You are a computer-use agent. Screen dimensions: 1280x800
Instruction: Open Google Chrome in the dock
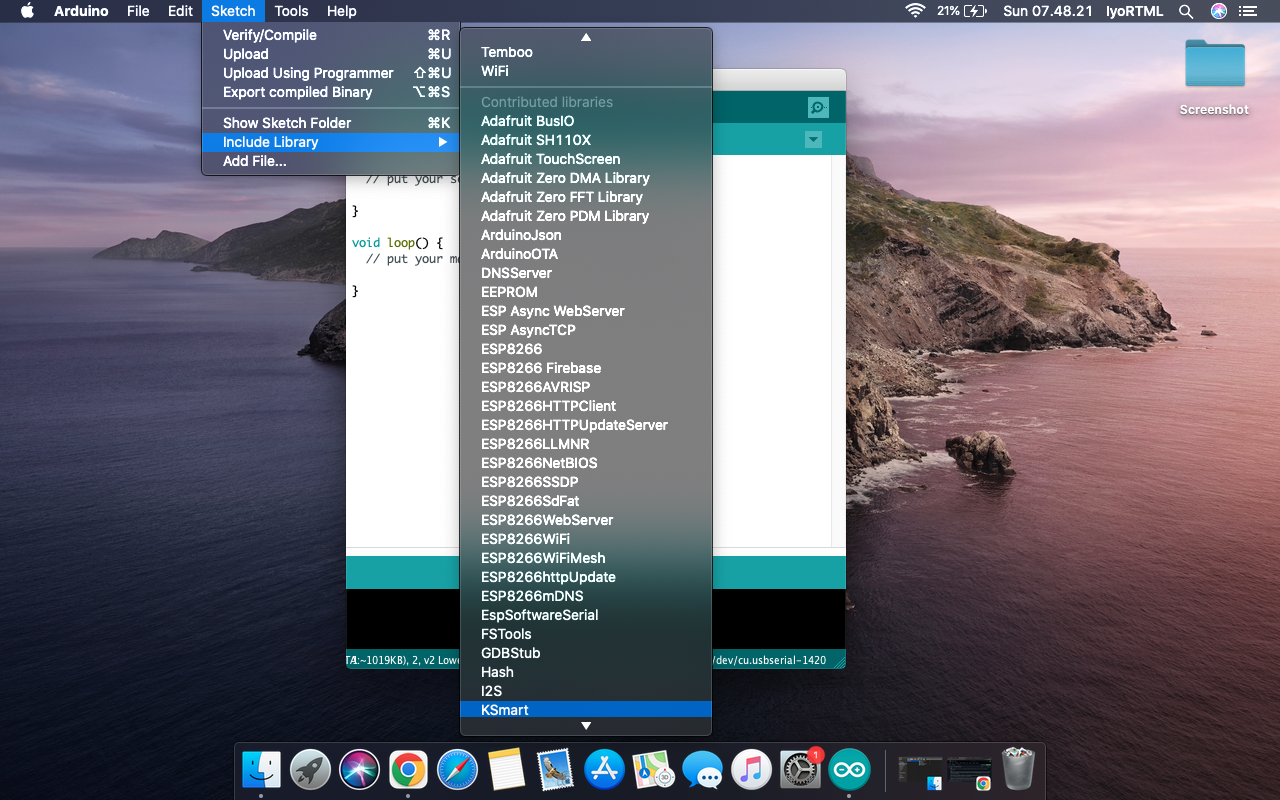[x=408, y=770]
